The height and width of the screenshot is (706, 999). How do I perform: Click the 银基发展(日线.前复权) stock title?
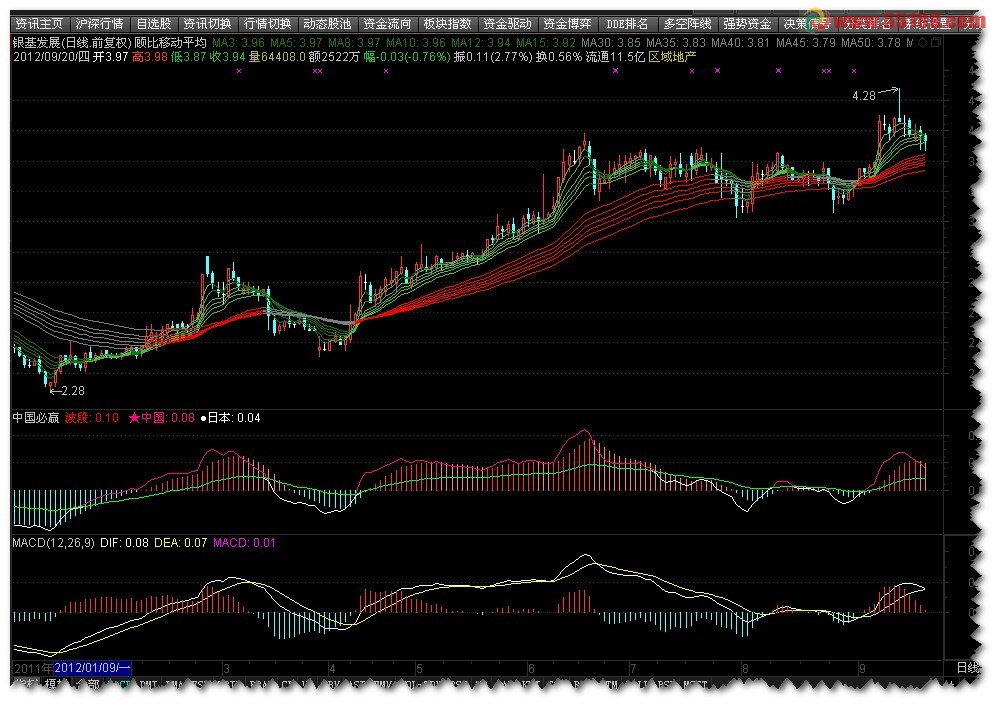click(72, 43)
